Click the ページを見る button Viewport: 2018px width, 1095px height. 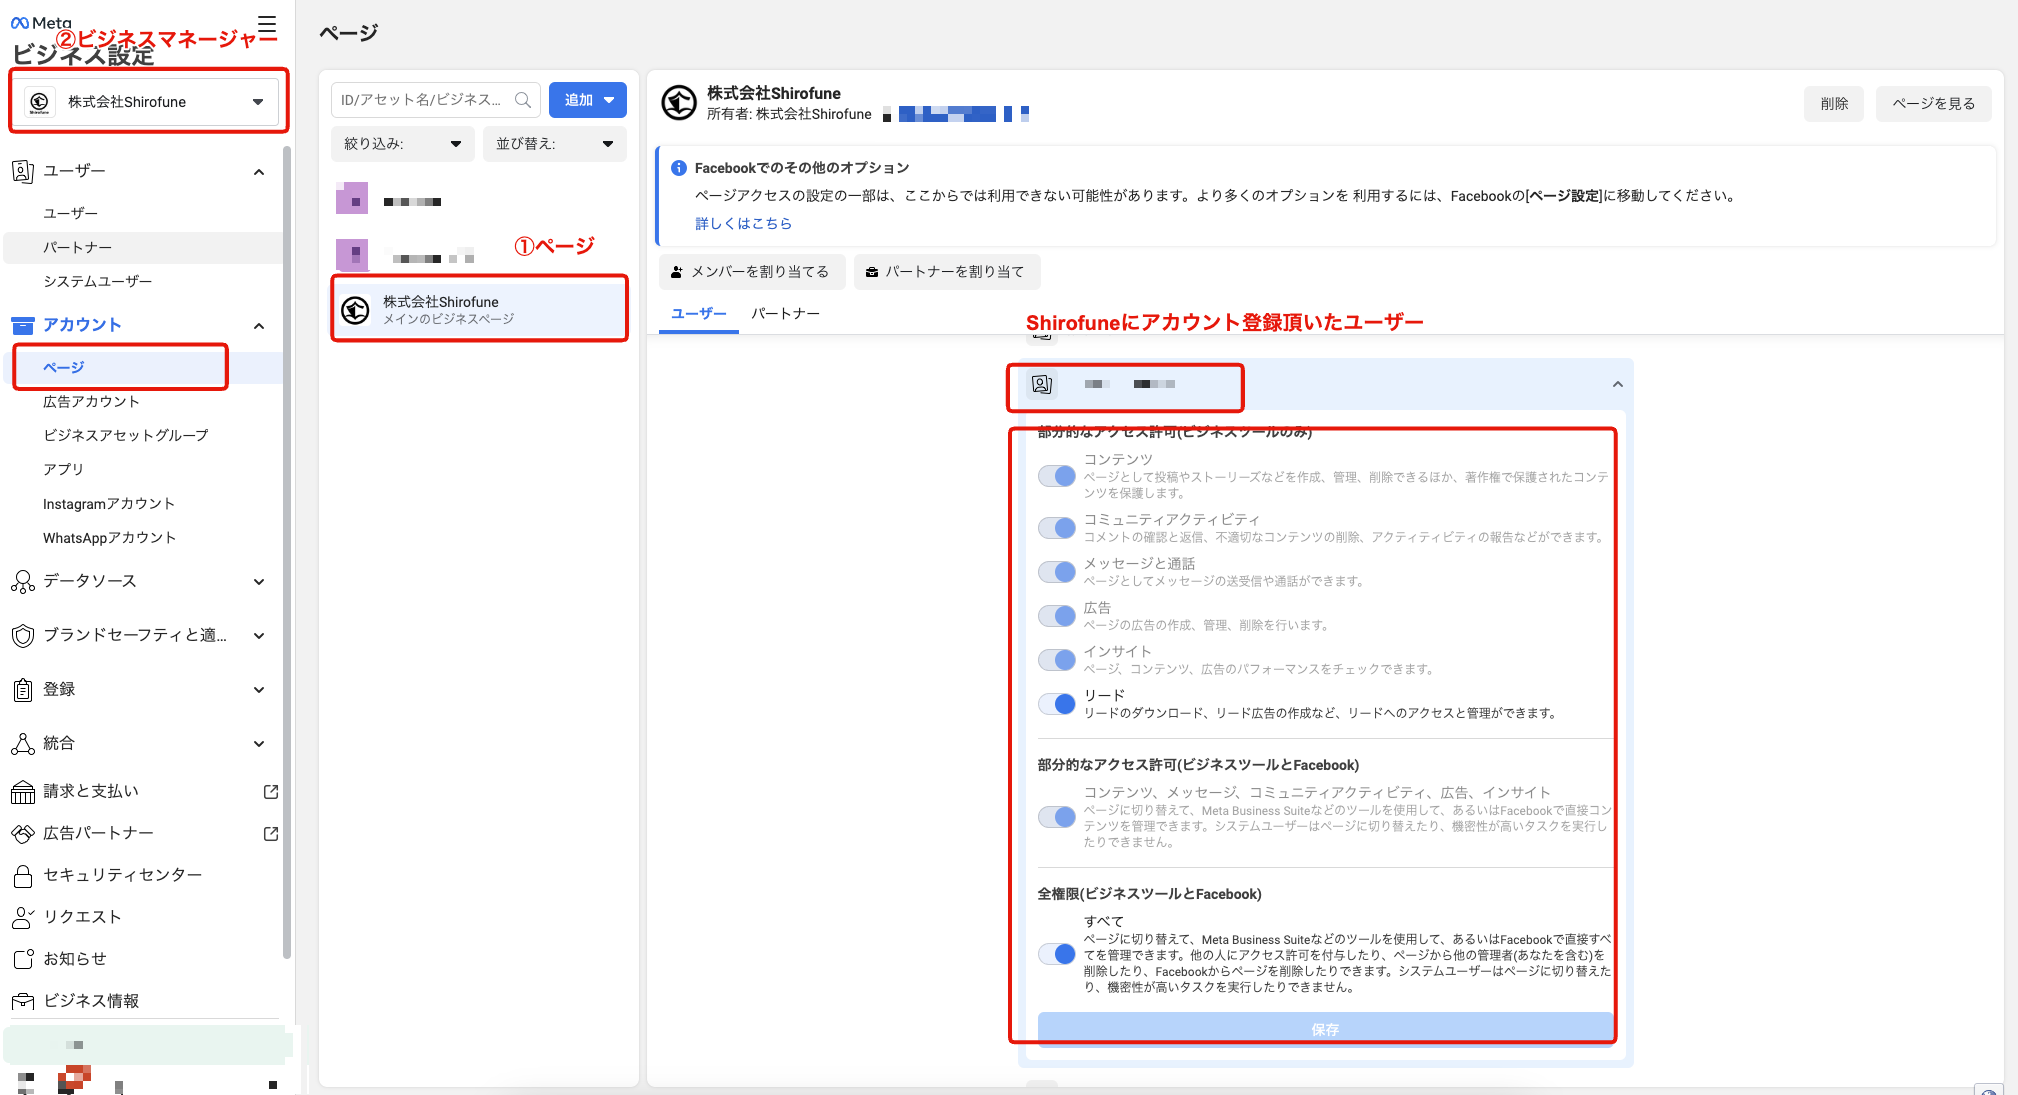tap(1933, 104)
